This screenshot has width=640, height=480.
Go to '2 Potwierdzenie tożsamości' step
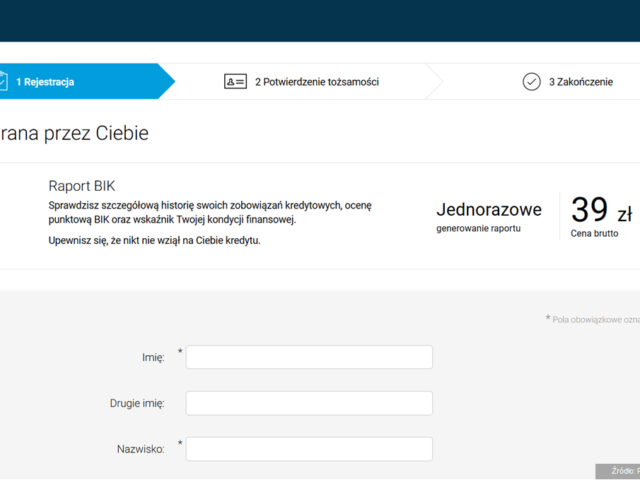tap(316, 82)
